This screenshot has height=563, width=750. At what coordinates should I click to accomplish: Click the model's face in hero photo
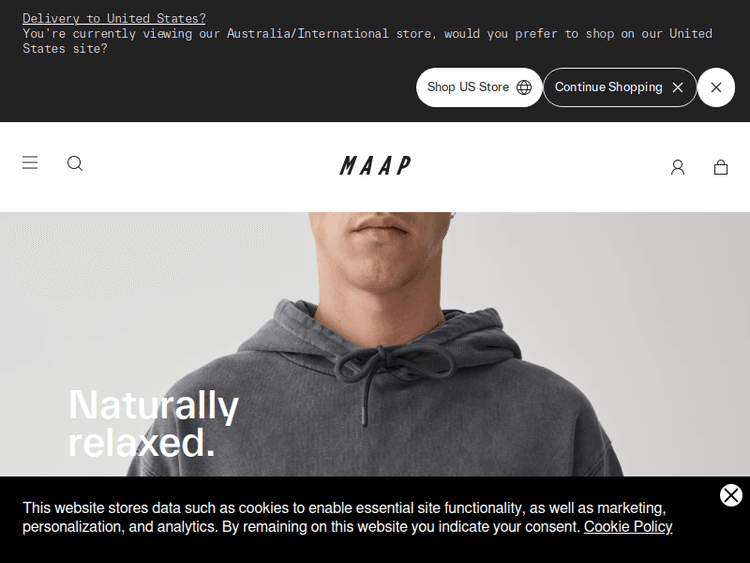pyautogui.click(x=381, y=249)
